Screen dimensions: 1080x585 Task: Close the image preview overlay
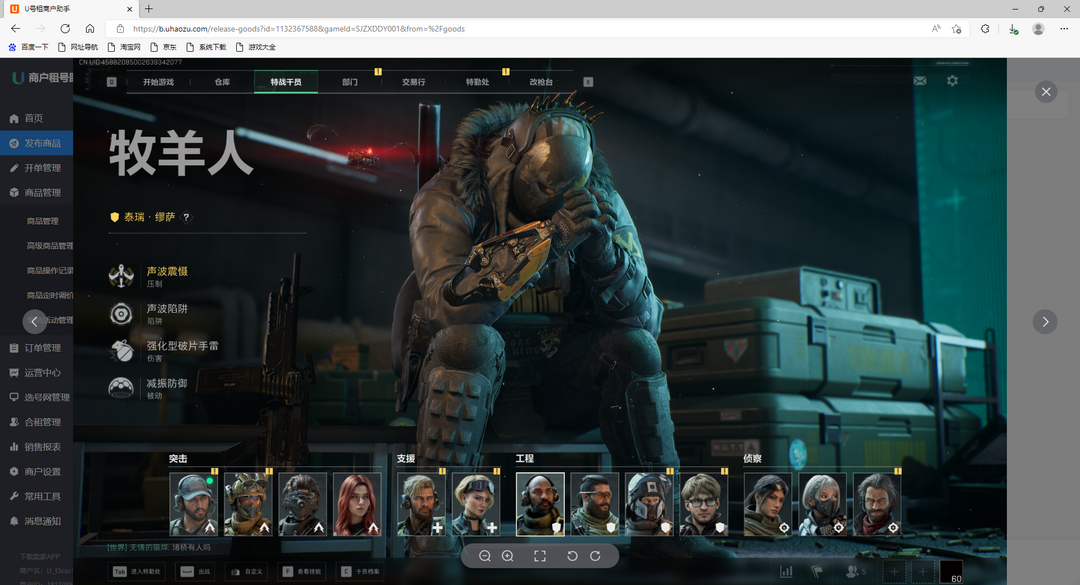pos(1046,92)
